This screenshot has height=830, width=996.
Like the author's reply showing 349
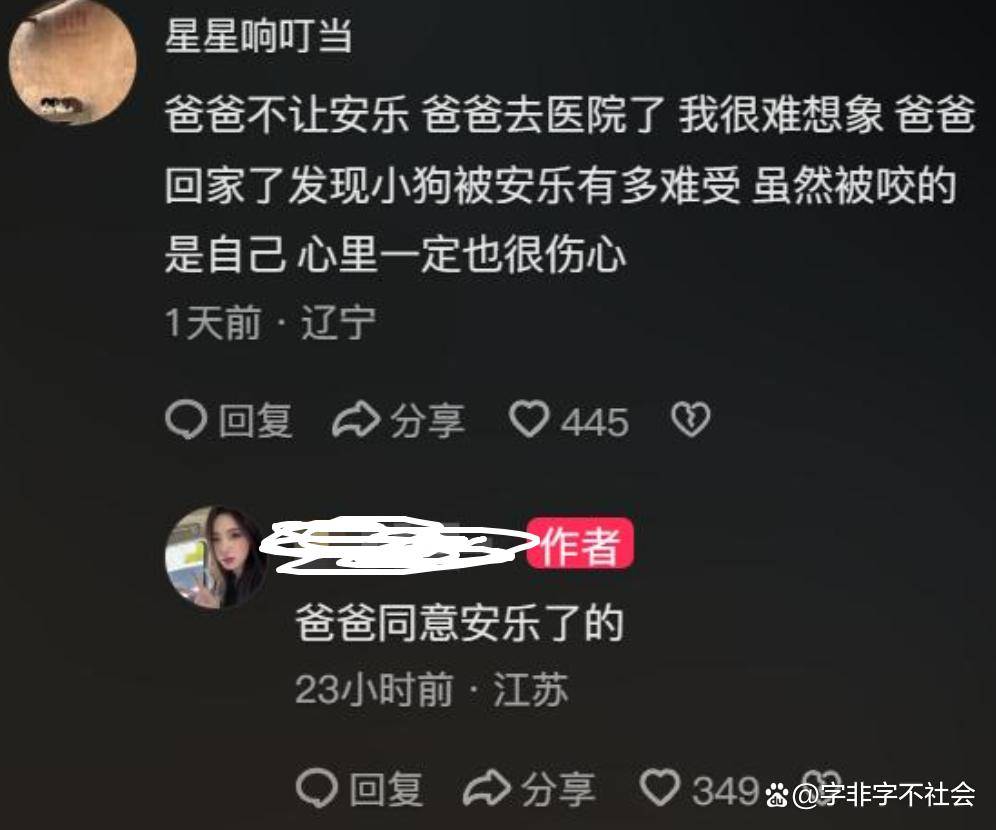pyautogui.click(x=660, y=787)
